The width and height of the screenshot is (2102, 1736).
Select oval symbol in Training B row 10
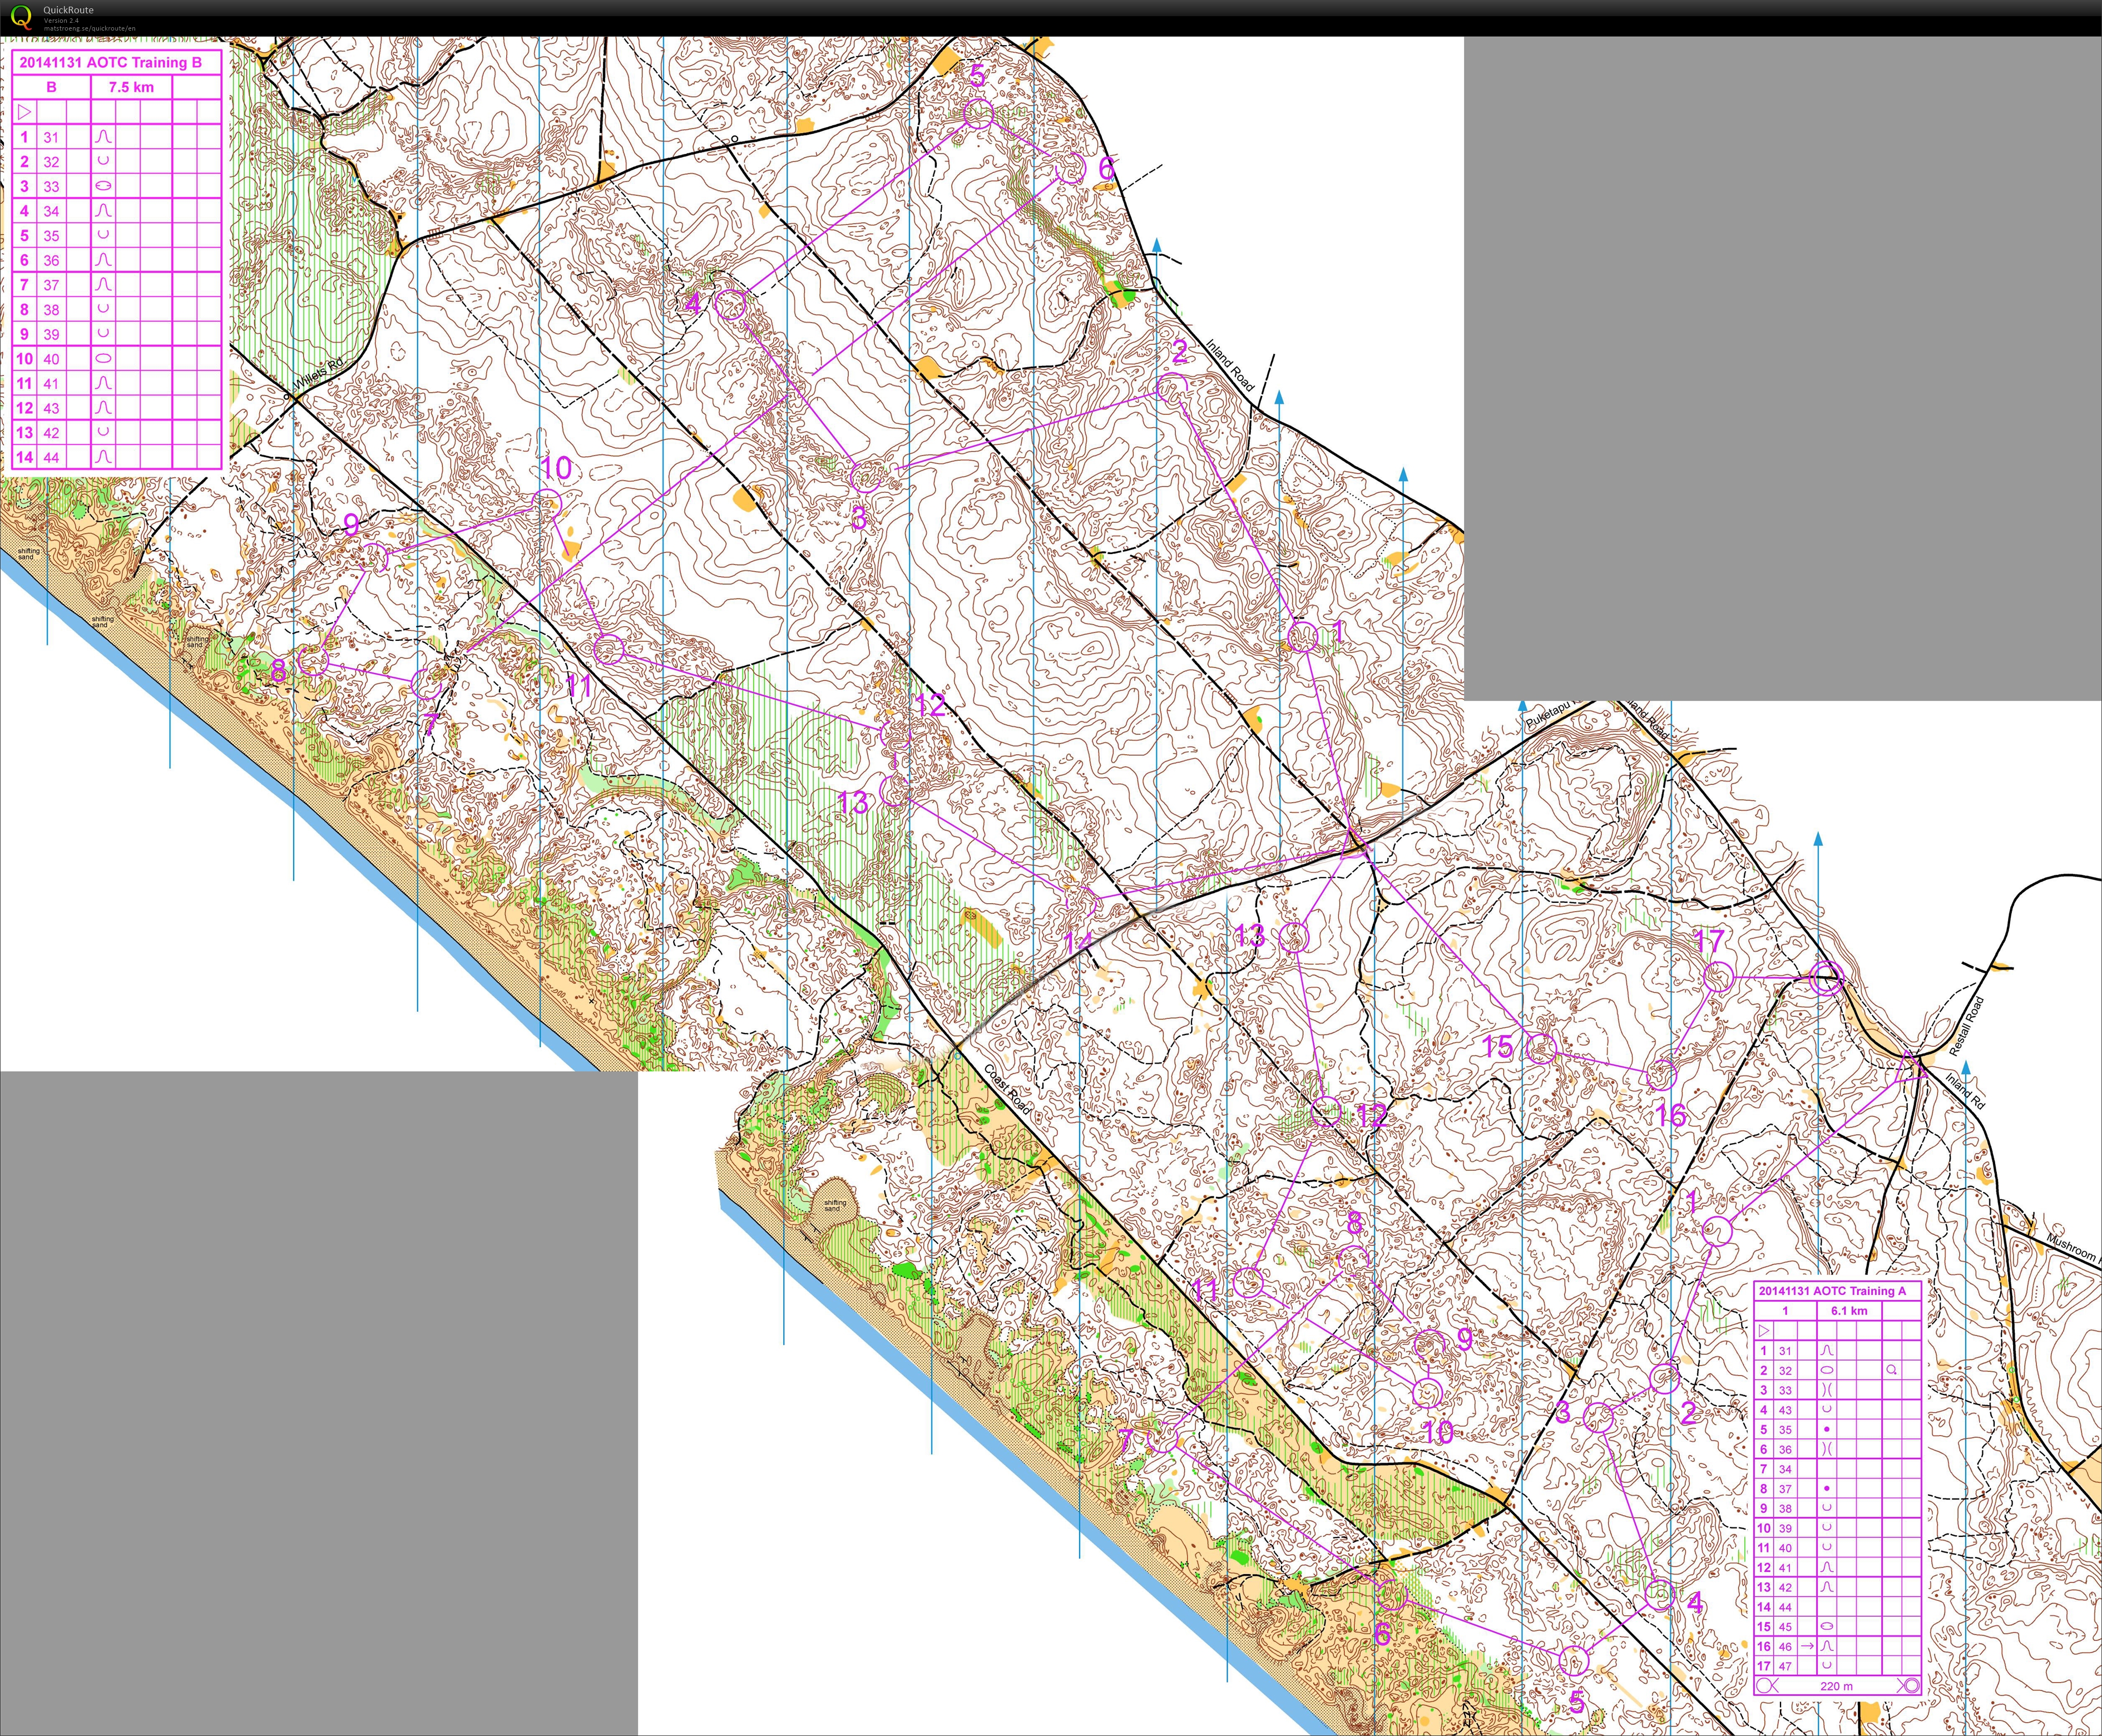103,359
